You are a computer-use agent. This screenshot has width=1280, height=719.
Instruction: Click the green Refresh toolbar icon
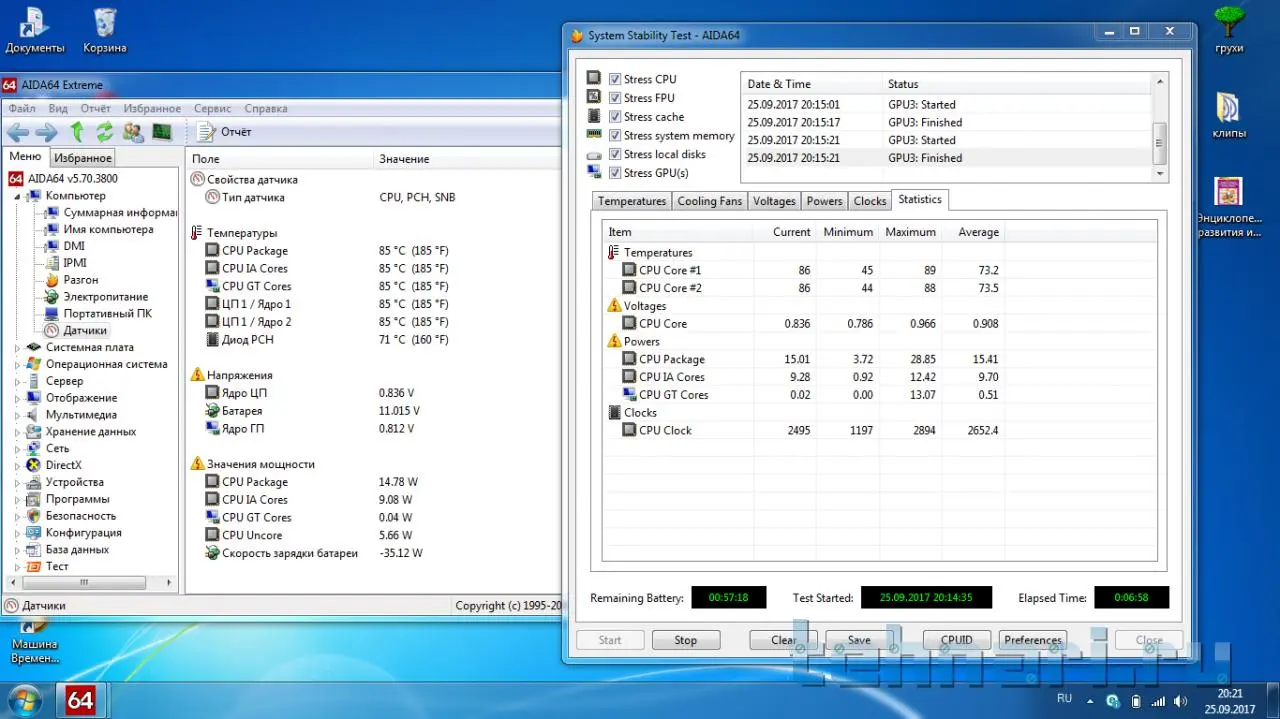(105, 132)
